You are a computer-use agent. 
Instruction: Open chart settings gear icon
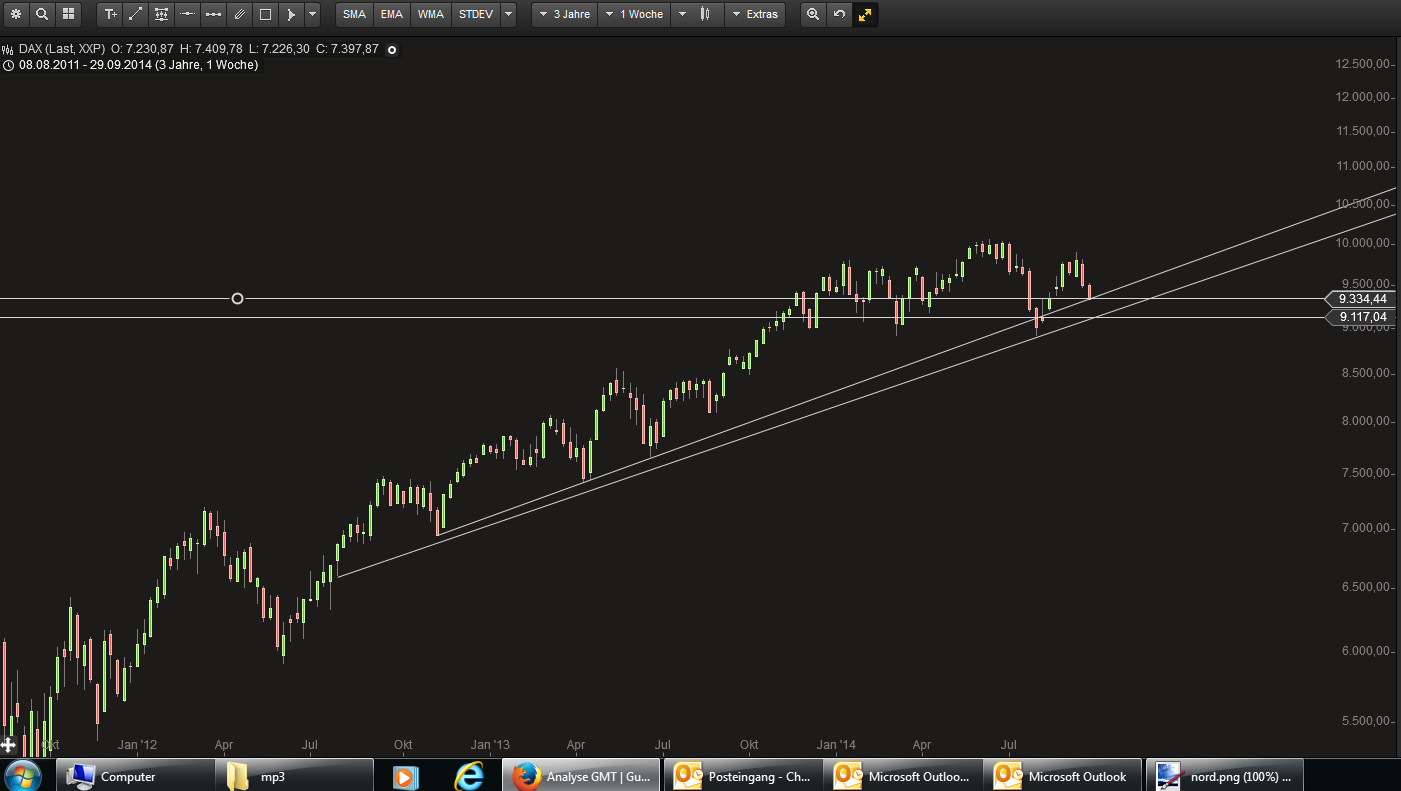tap(15, 14)
